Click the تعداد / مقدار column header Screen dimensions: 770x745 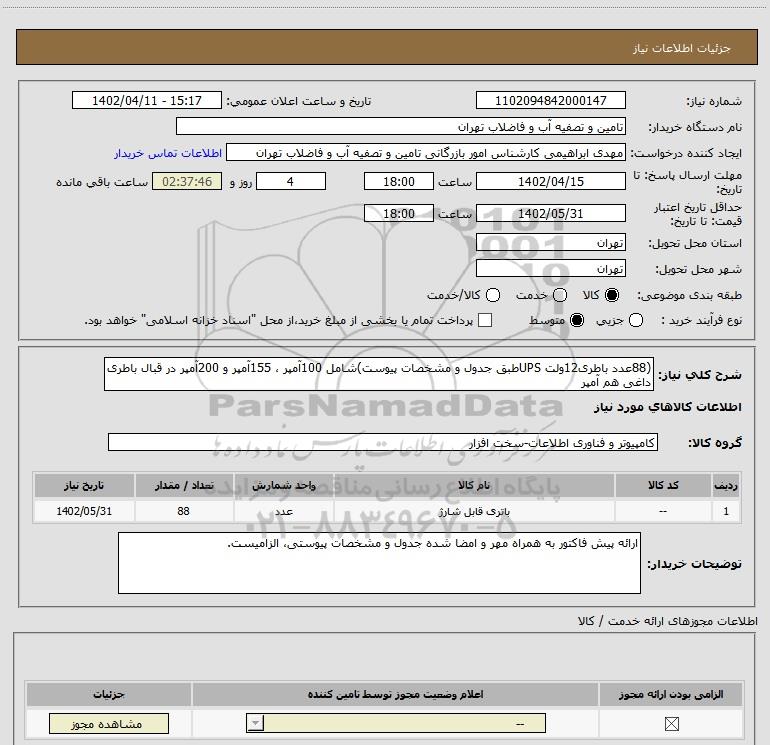coord(184,485)
